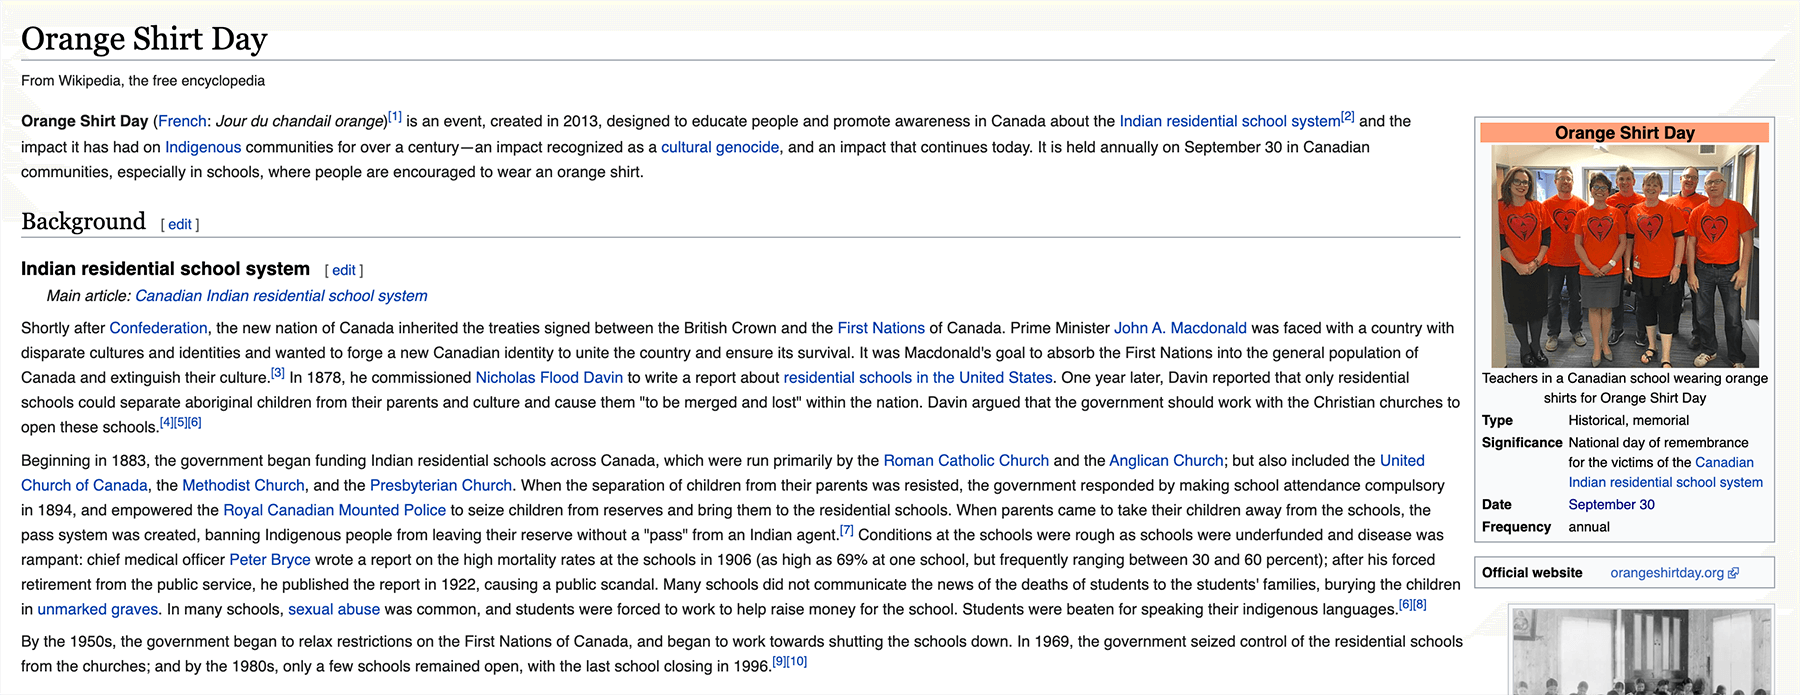Click the Orange Shirt Day page title
Viewport: 1800px width, 695px height.
[144, 39]
